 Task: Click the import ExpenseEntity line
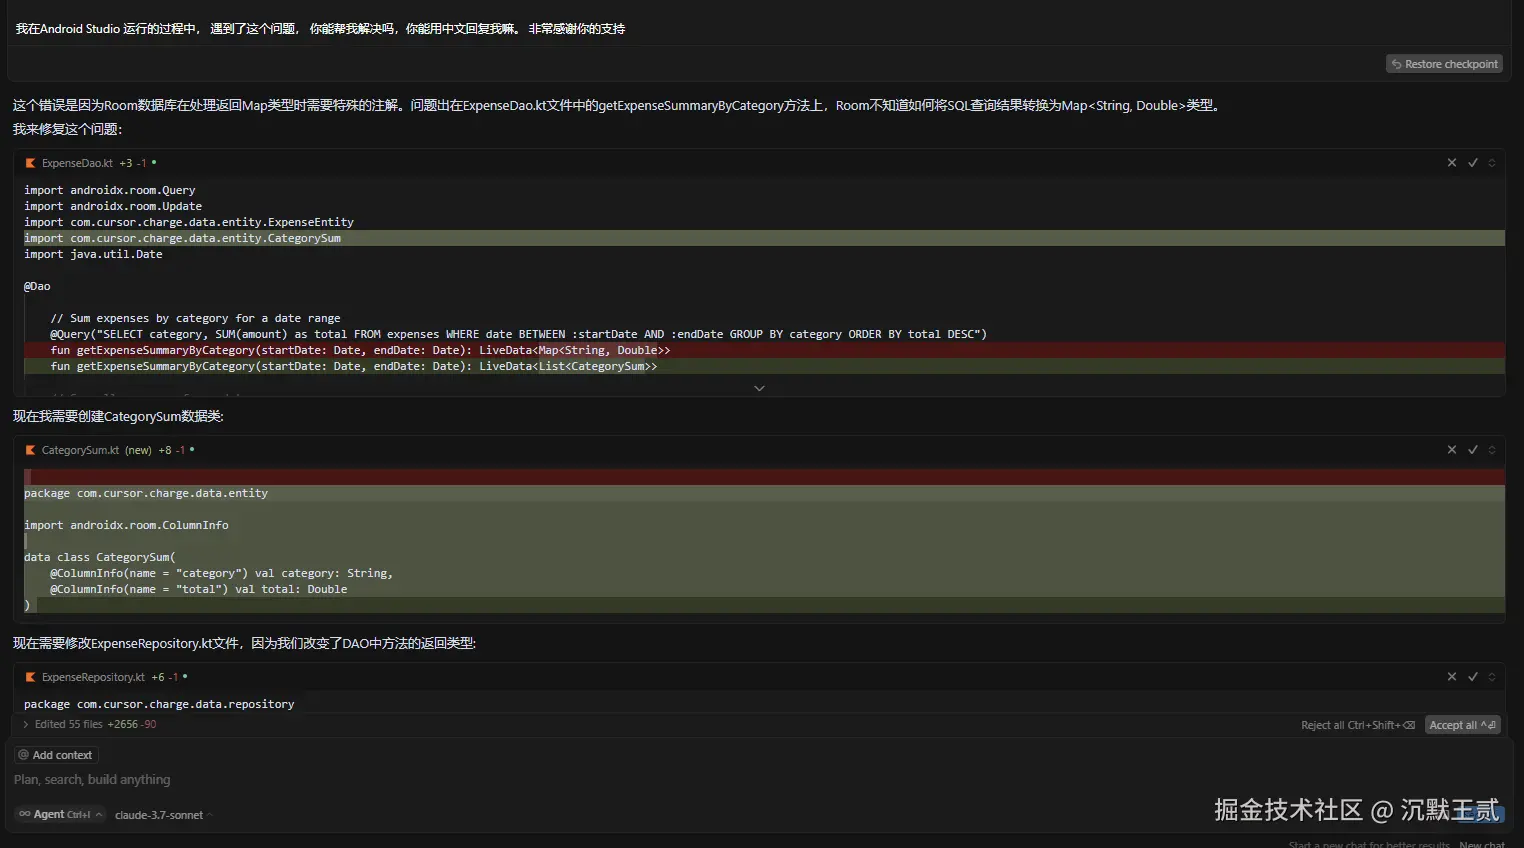click(189, 222)
